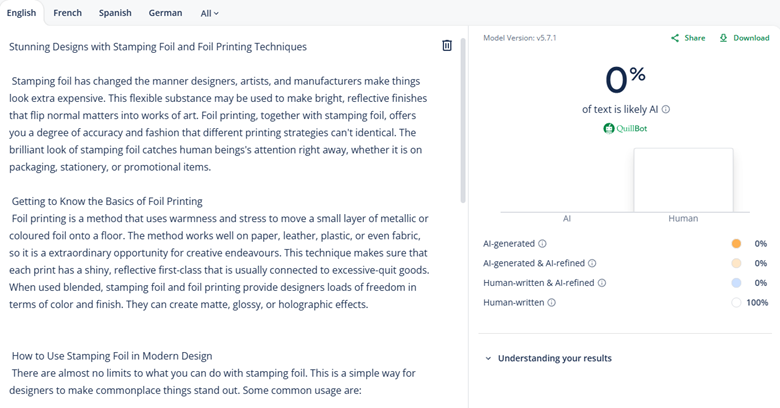Click the text editor scrollbar

coord(462,120)
